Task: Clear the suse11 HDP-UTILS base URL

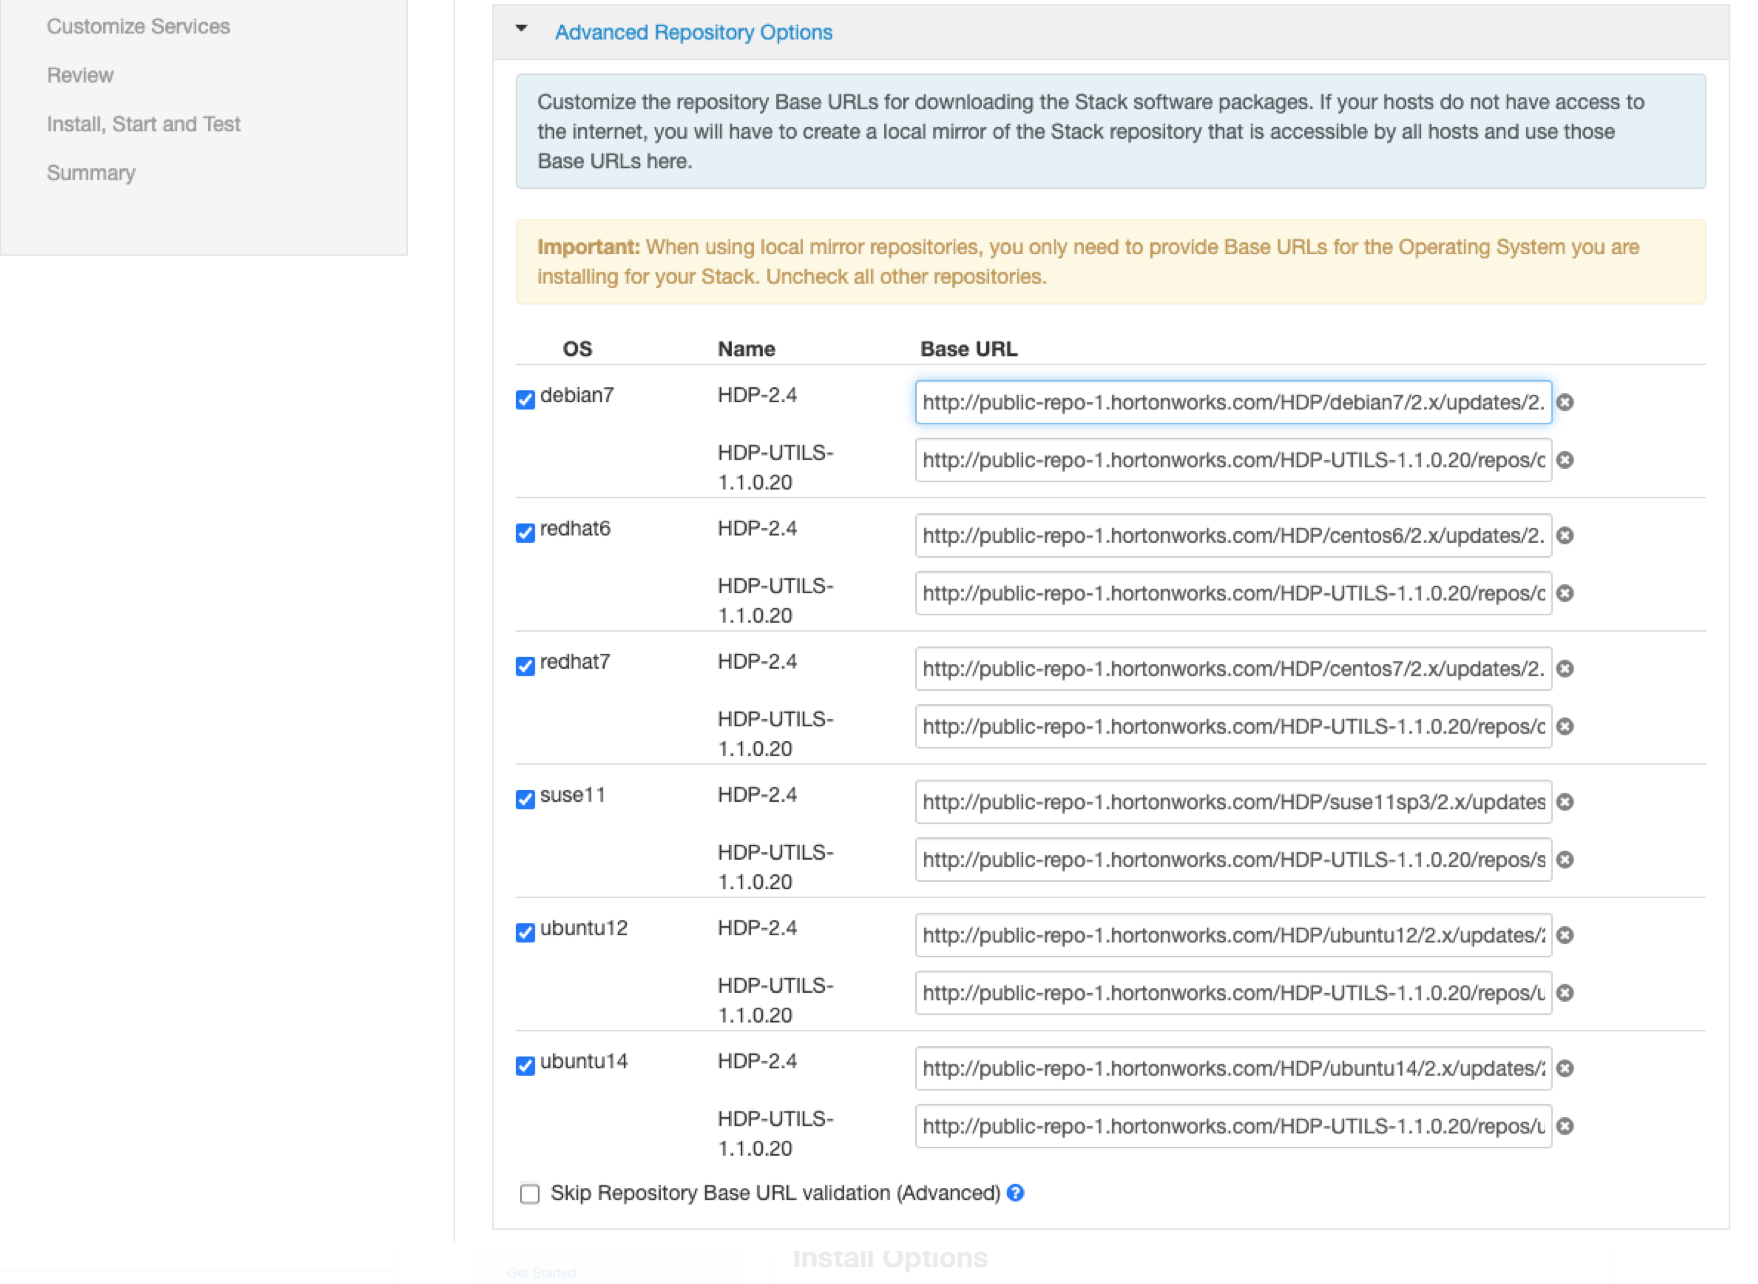Action: point(1565,860)
